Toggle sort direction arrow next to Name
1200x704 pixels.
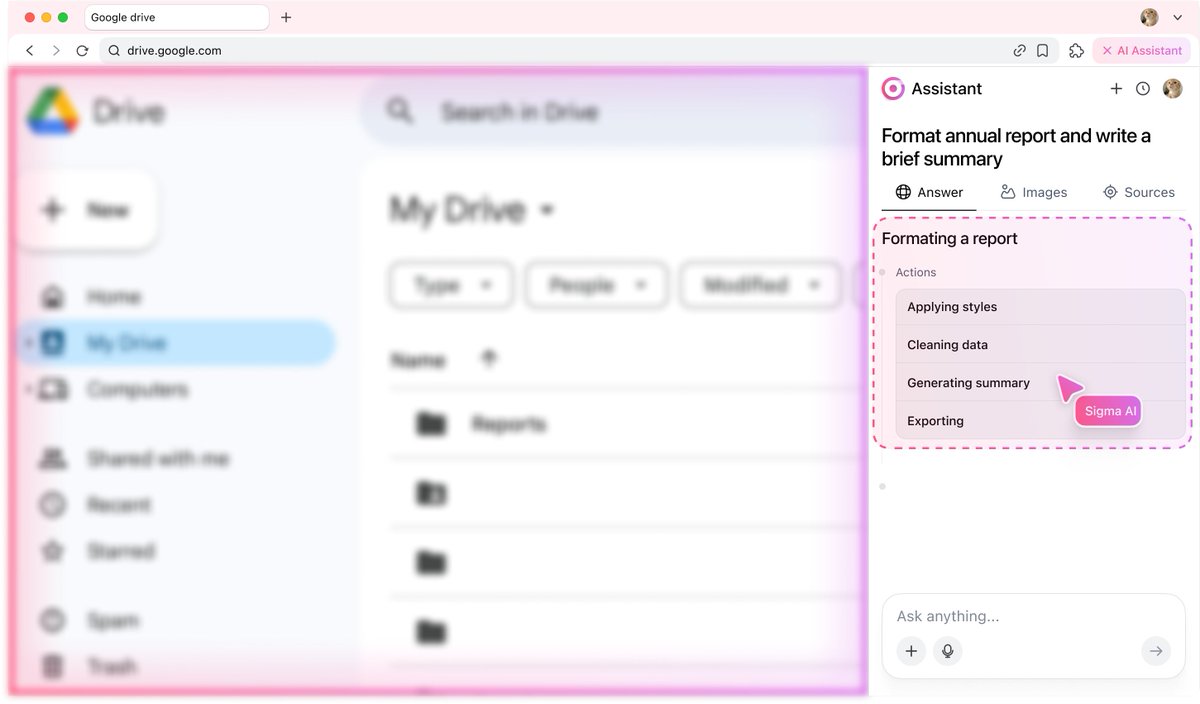pyautogui.click(x=489, y=358)
